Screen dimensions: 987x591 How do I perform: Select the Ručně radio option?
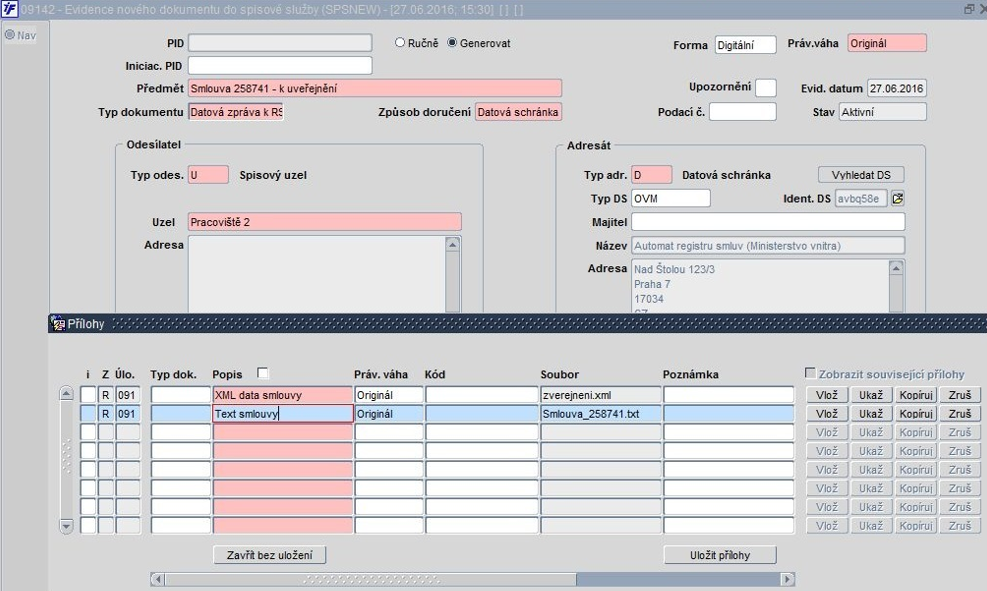click(400, 43)
